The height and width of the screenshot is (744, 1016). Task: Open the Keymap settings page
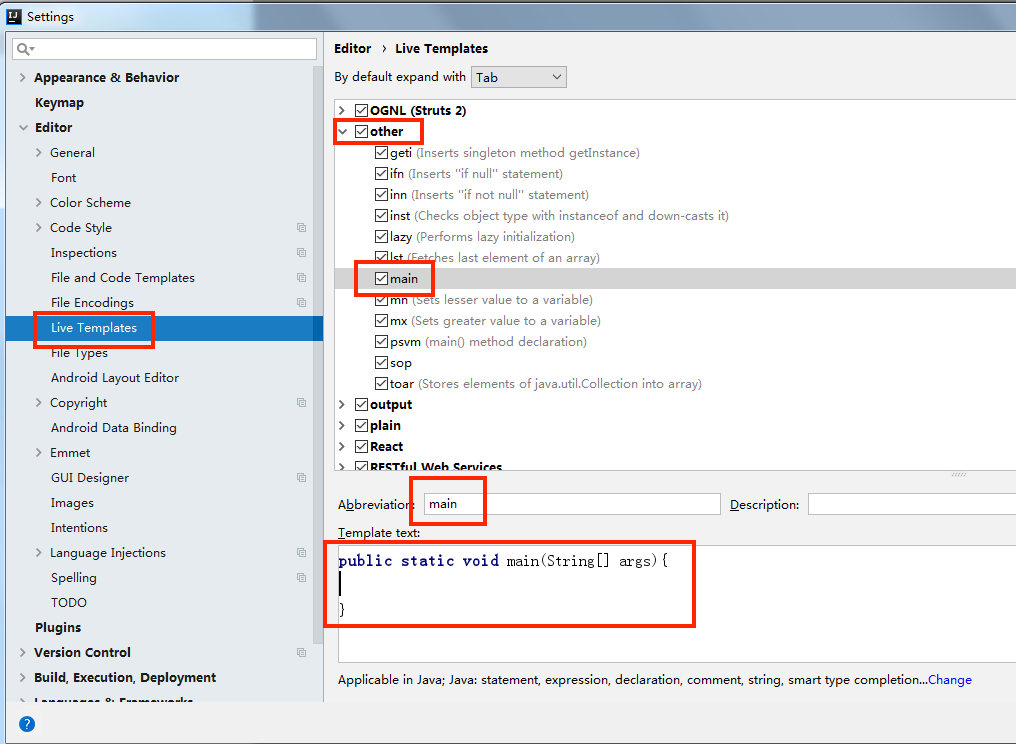[59, 103]
